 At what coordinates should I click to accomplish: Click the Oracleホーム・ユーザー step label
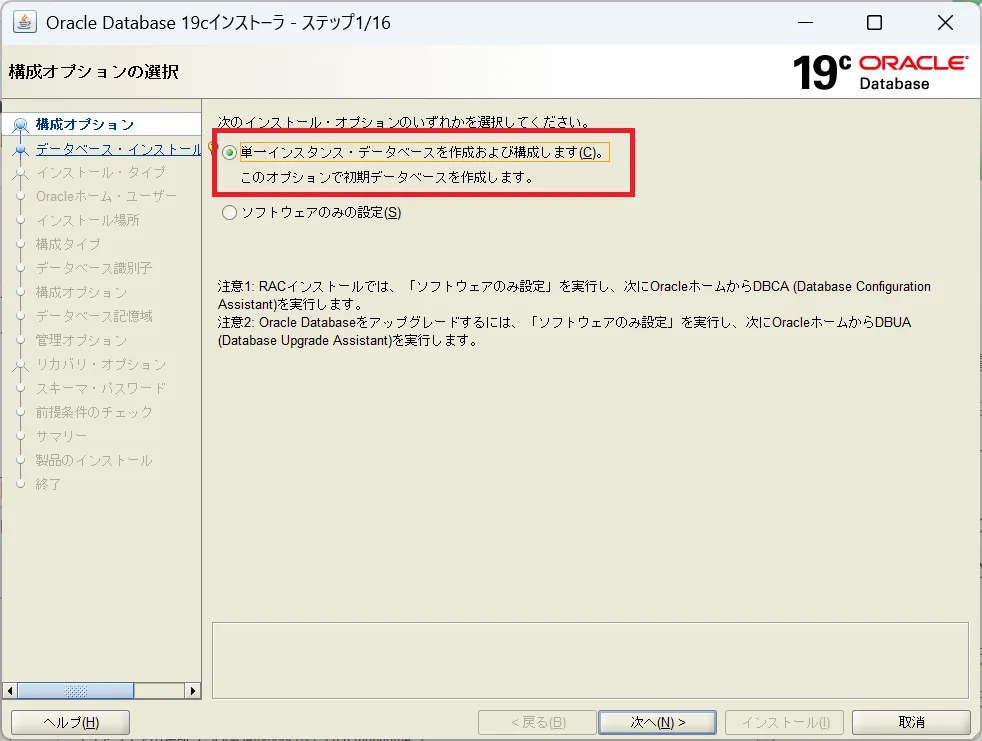point(106,196)
